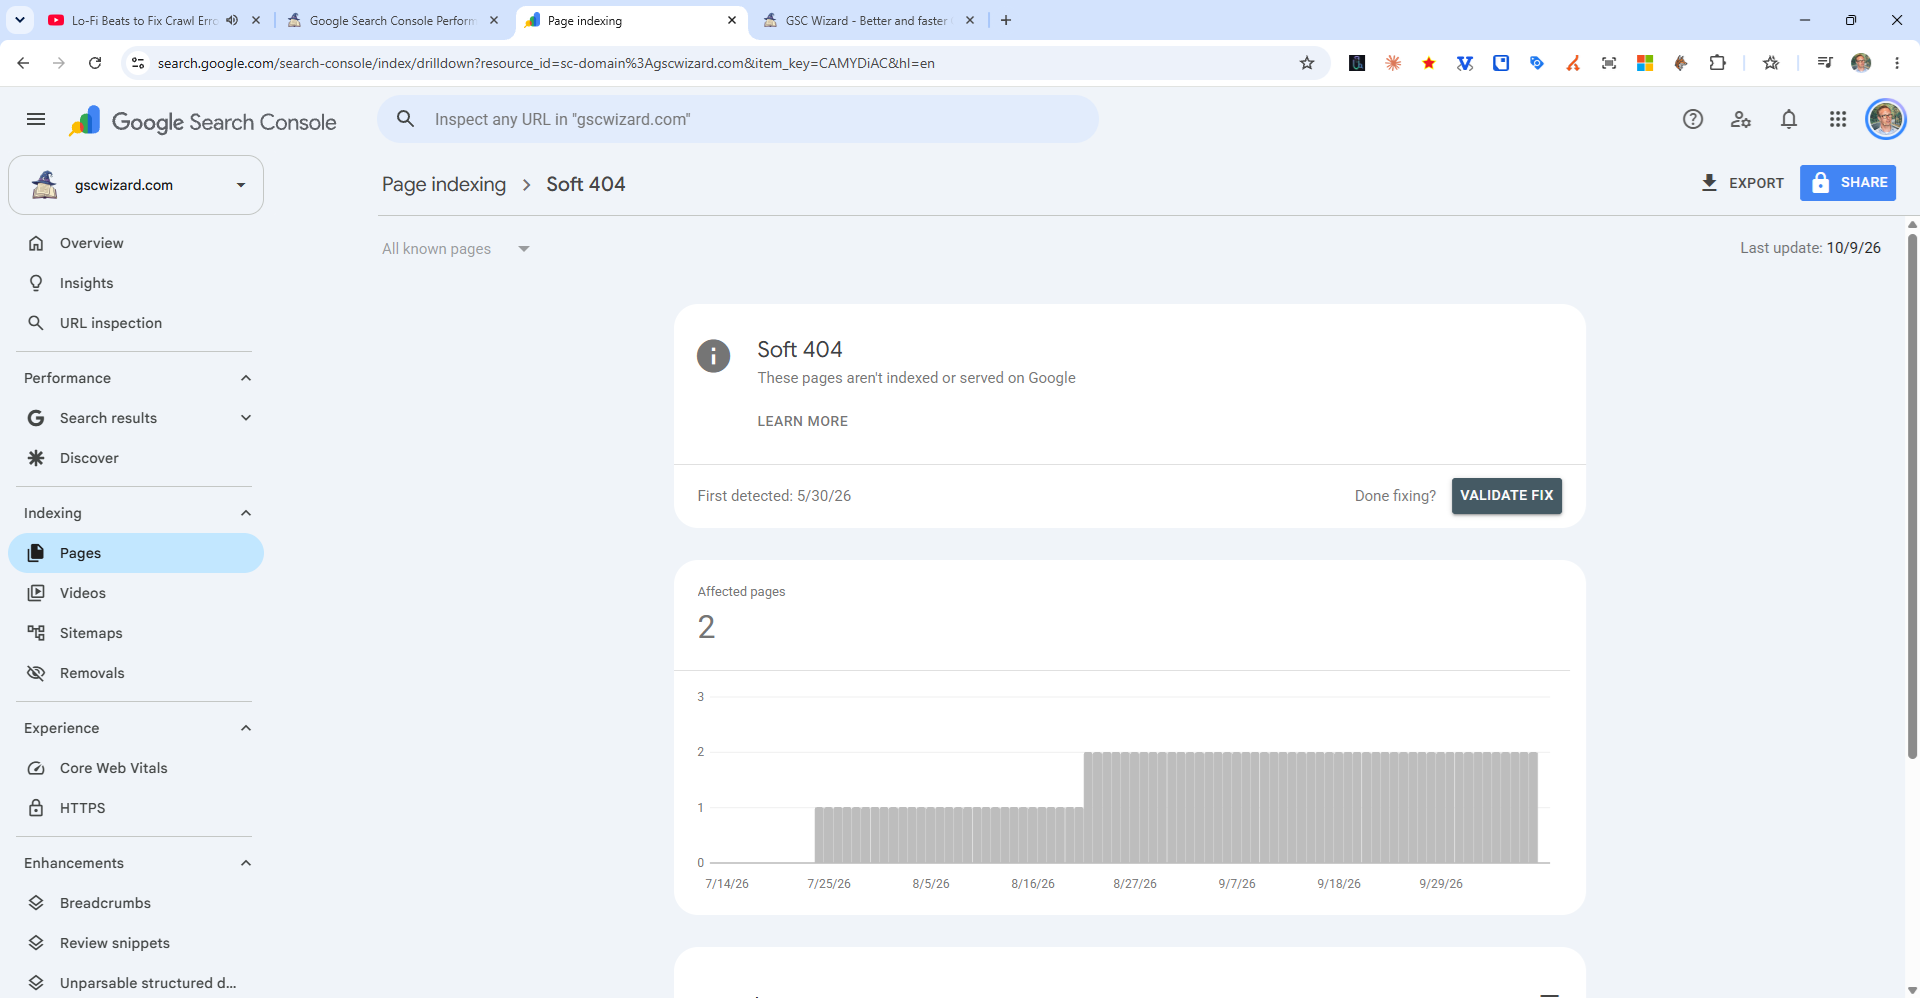
Task: Open Removals in the sidebar
Action: click(136, 673)
